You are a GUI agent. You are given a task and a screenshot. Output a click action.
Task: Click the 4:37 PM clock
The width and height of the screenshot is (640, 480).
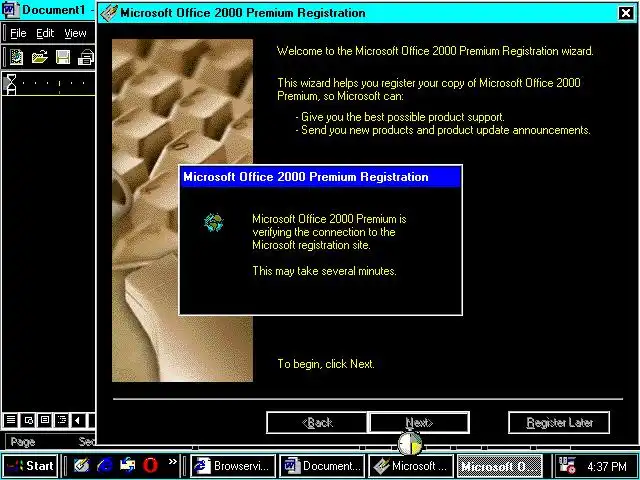(x=607, y=466)
